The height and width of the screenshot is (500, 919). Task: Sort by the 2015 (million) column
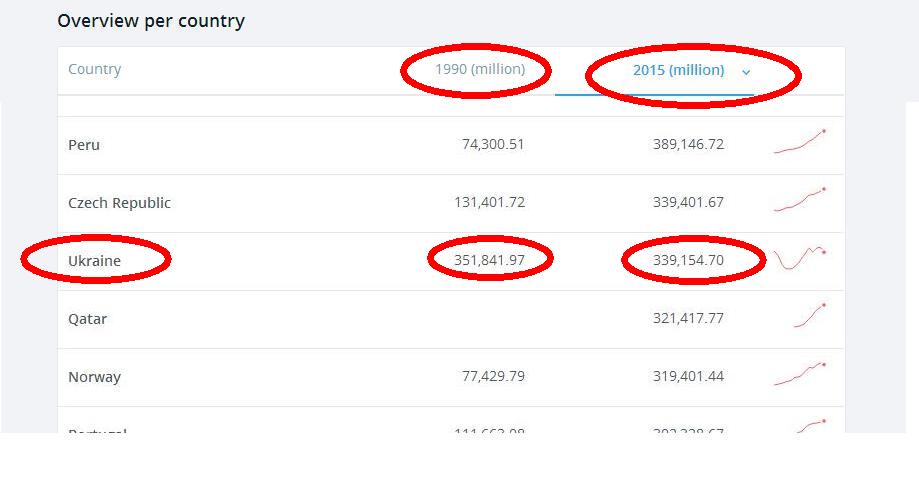pos(678,70)
